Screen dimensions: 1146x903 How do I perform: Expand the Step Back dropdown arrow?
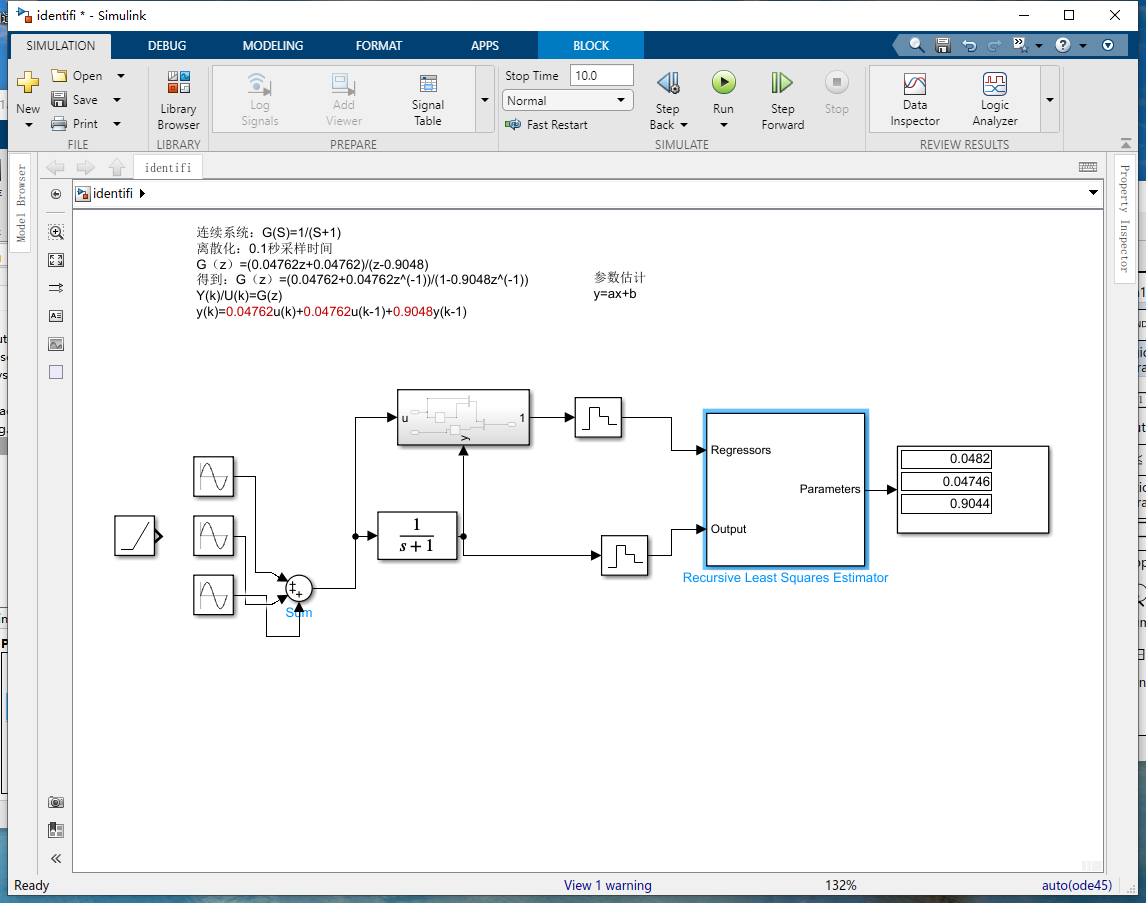click(x=684, y=125)
